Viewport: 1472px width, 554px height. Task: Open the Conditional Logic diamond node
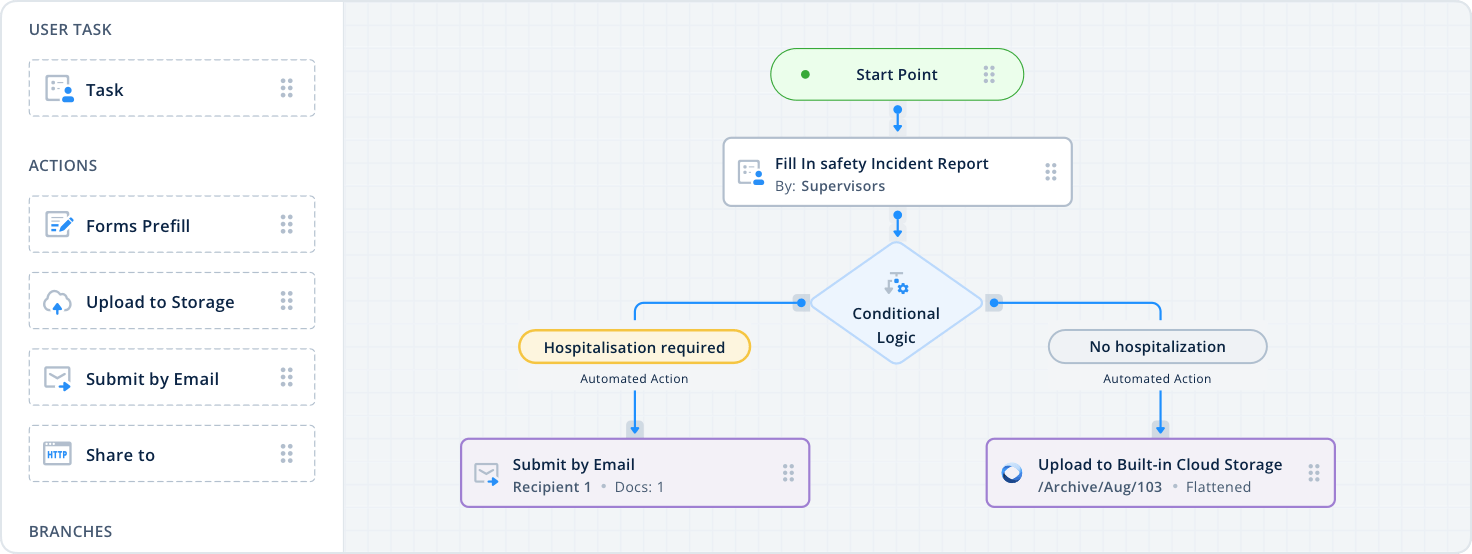pyautogui.click(x=896, y=318)
